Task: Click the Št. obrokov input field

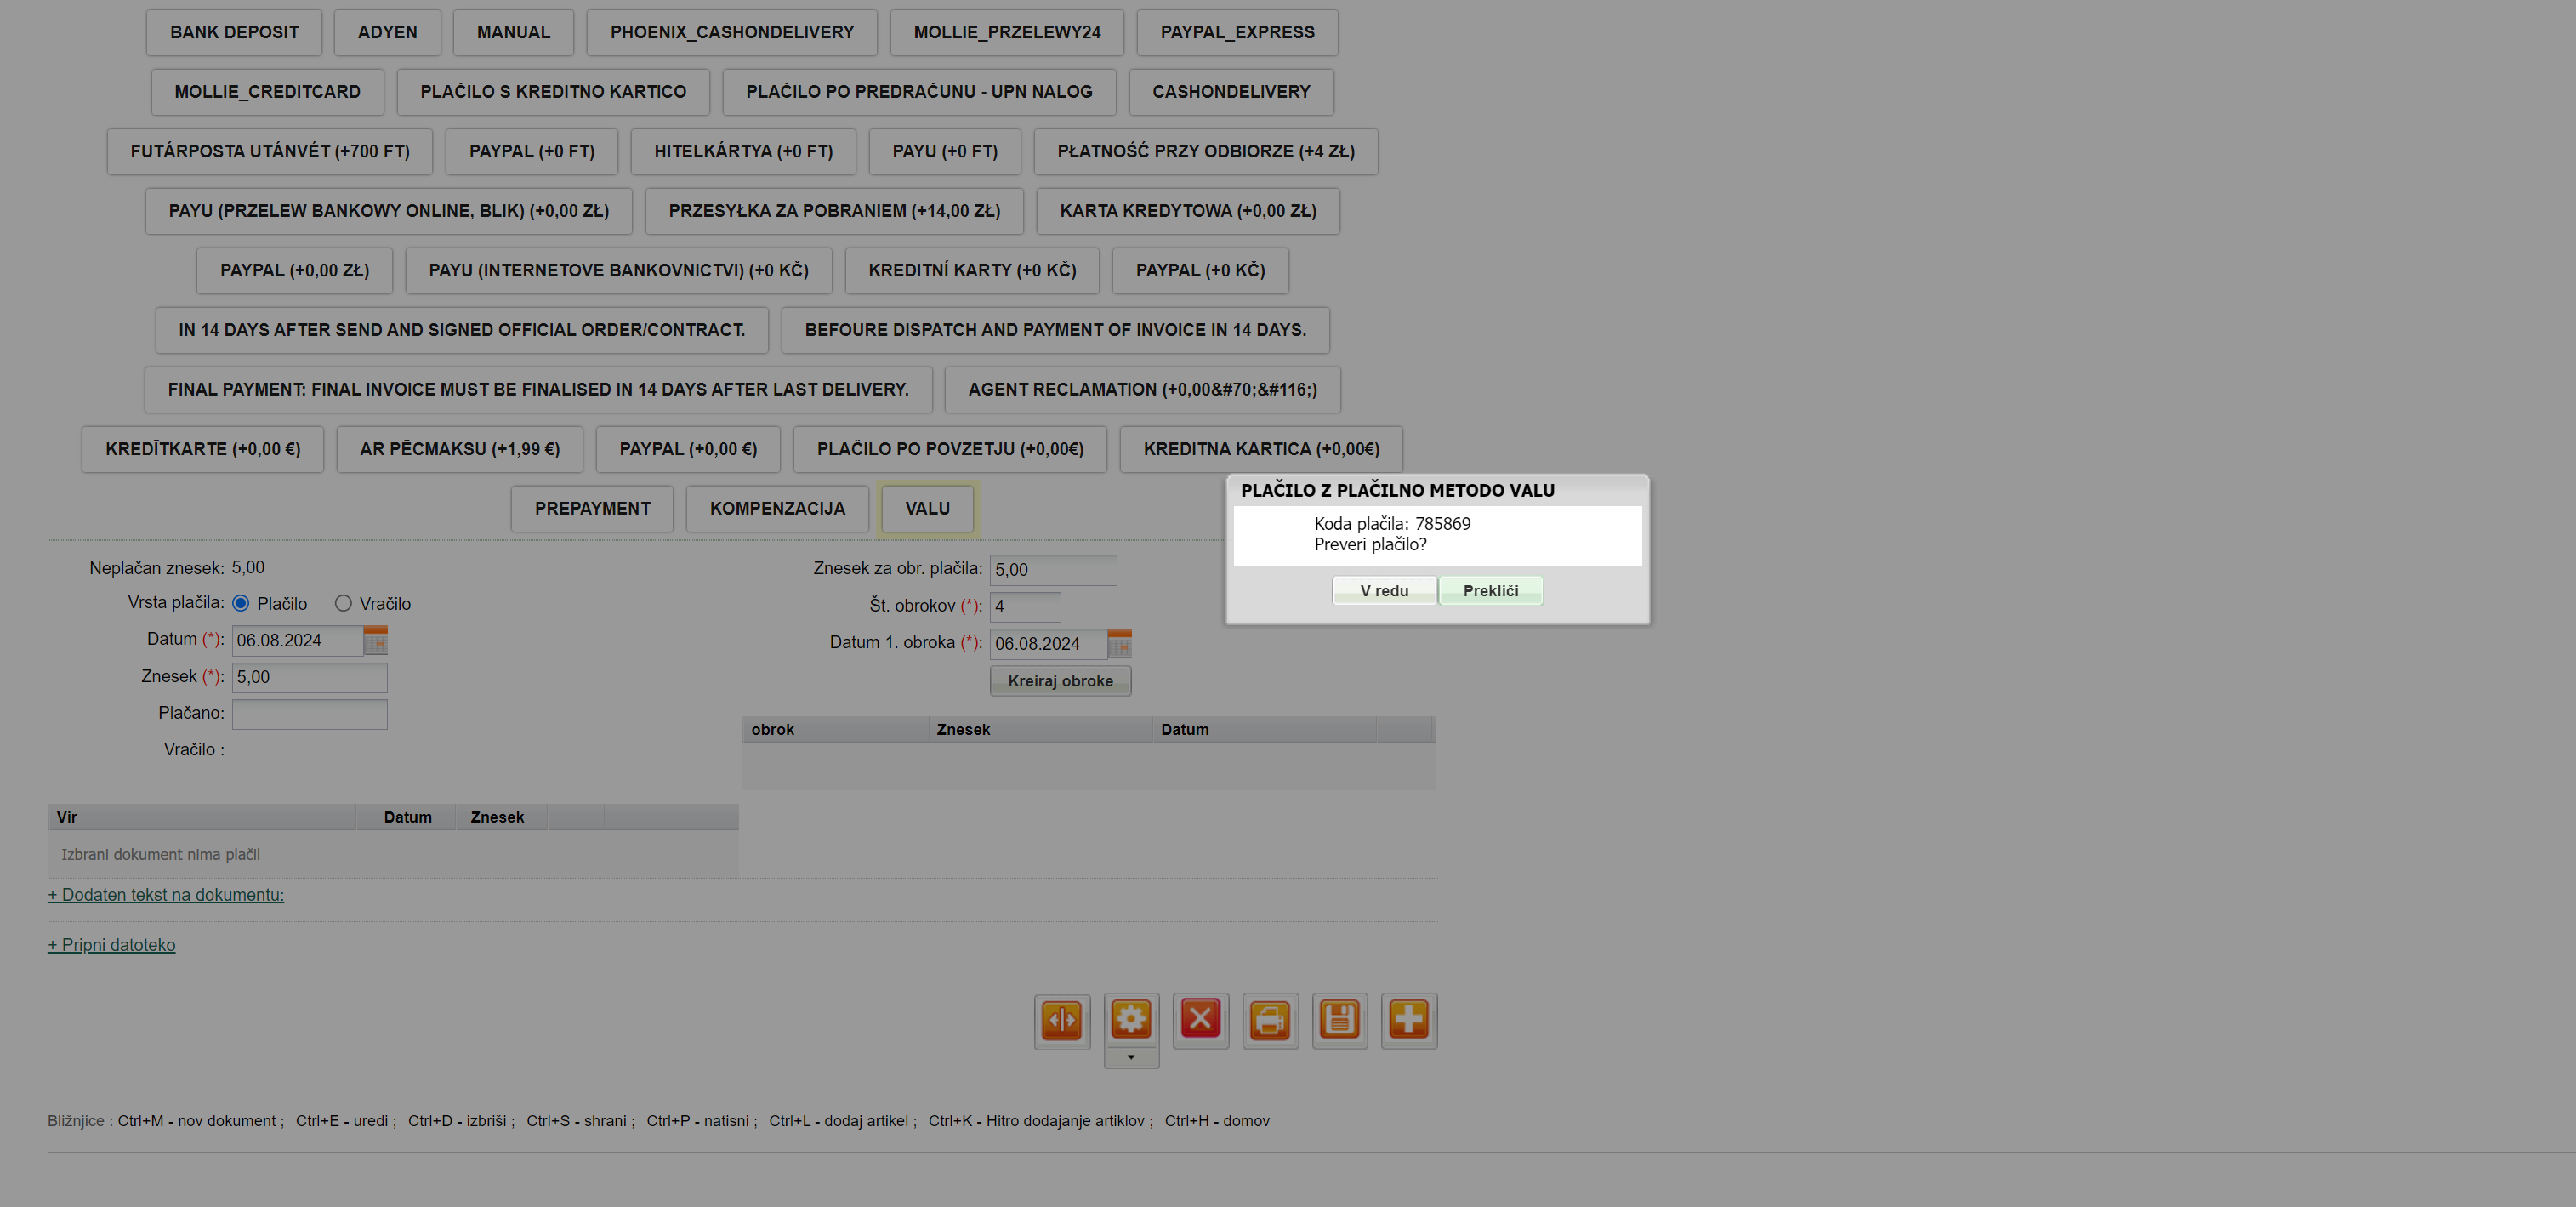Action: coord(1024,606)
